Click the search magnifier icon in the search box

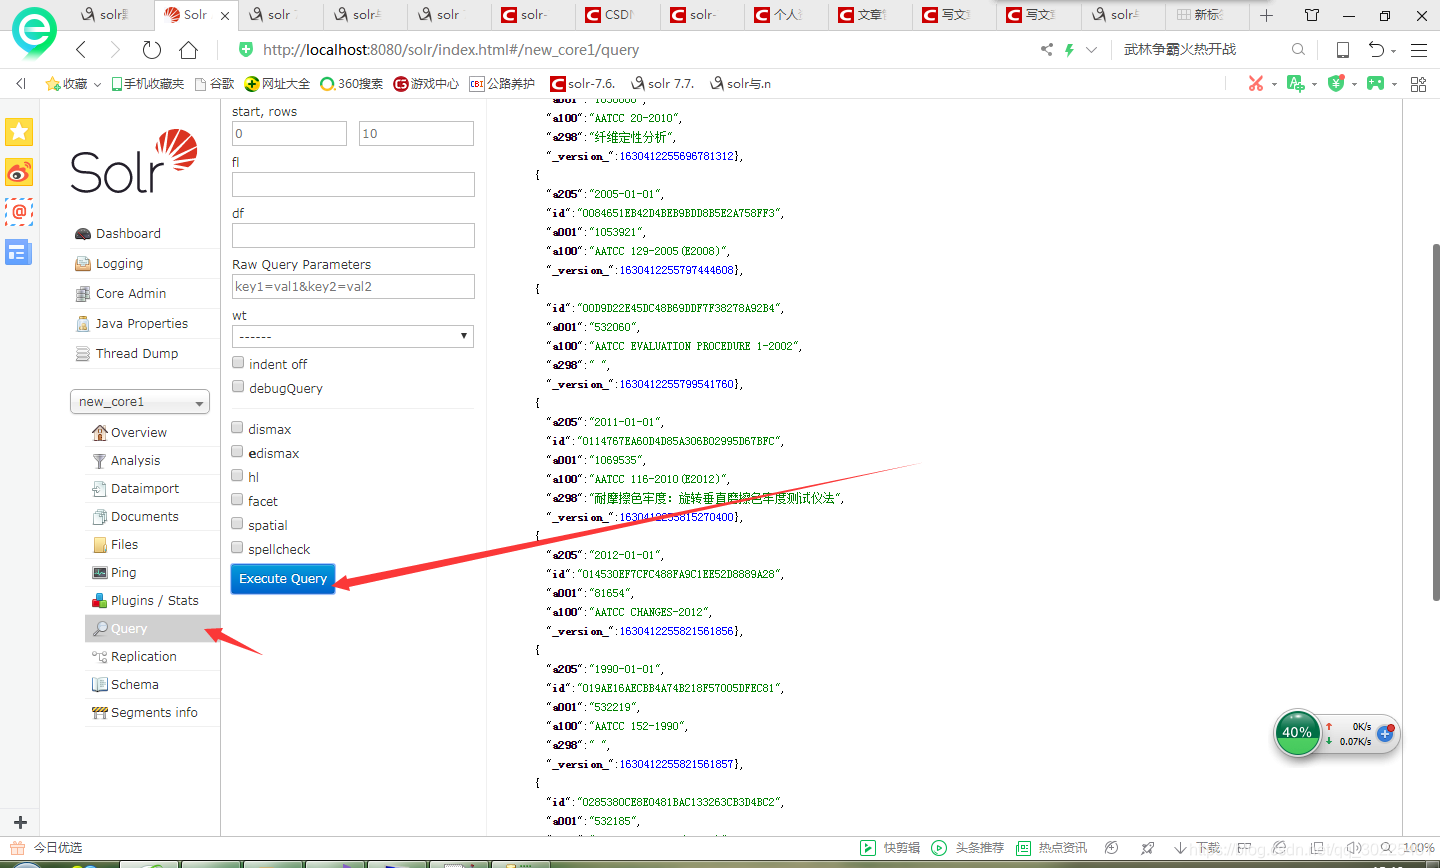(x=1298, y=49)
